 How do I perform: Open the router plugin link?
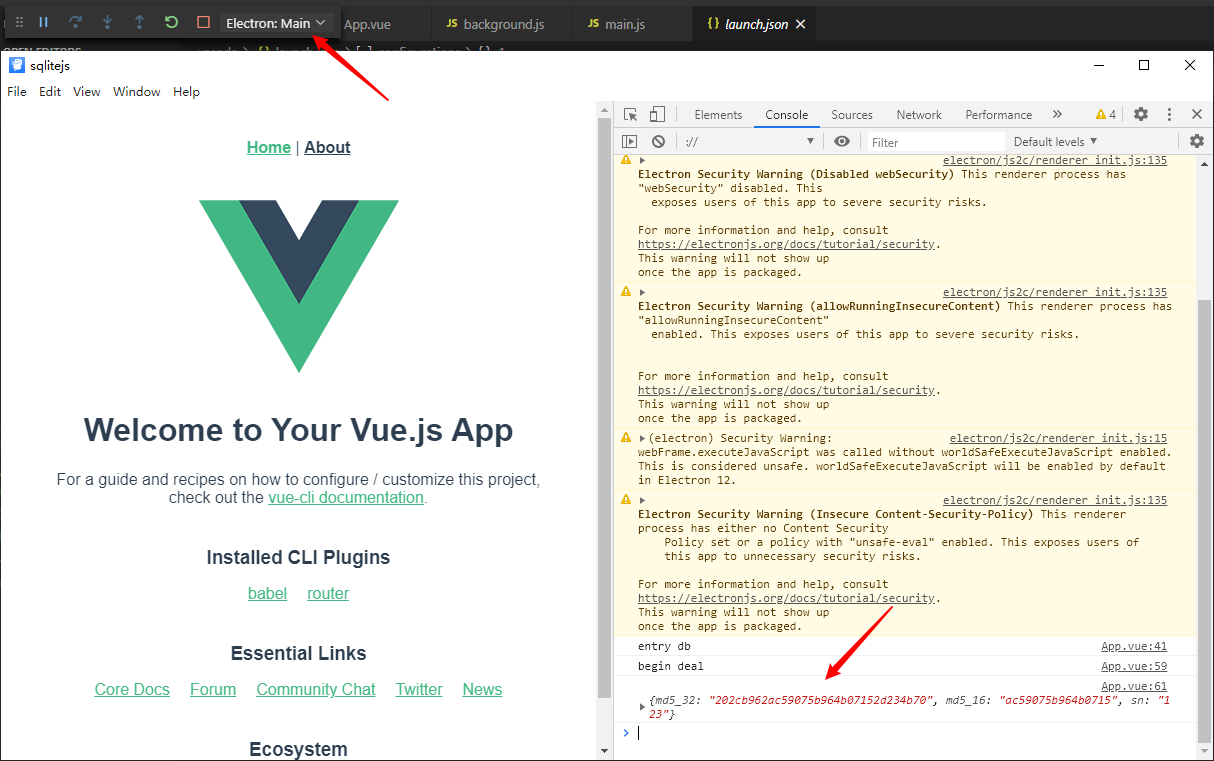coord(328,594)
